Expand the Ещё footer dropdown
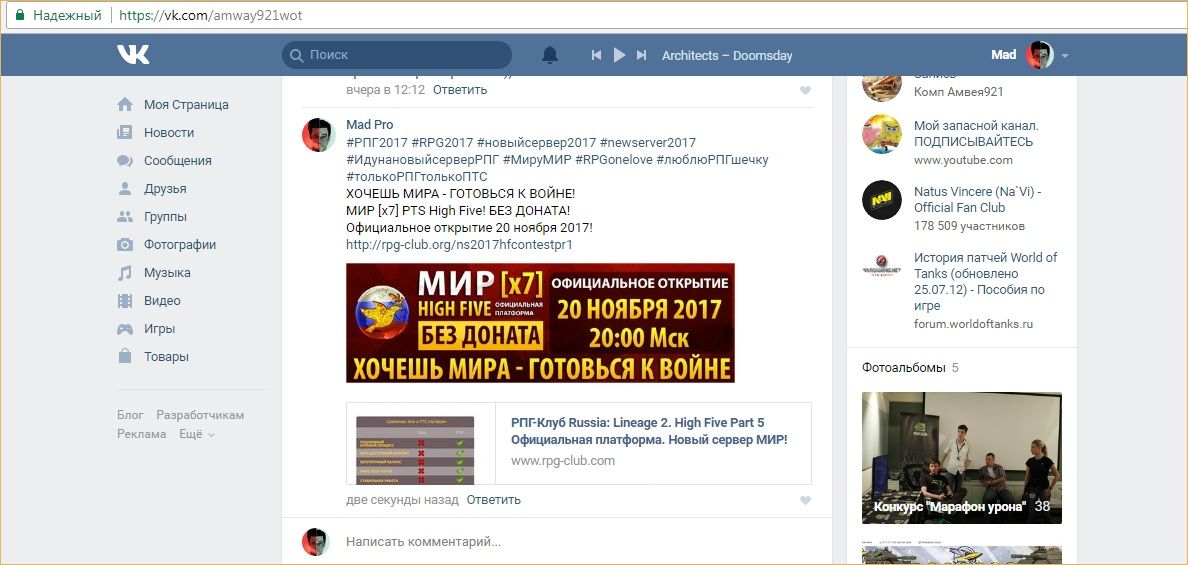 pyautogui.click(x=197, y=434)
